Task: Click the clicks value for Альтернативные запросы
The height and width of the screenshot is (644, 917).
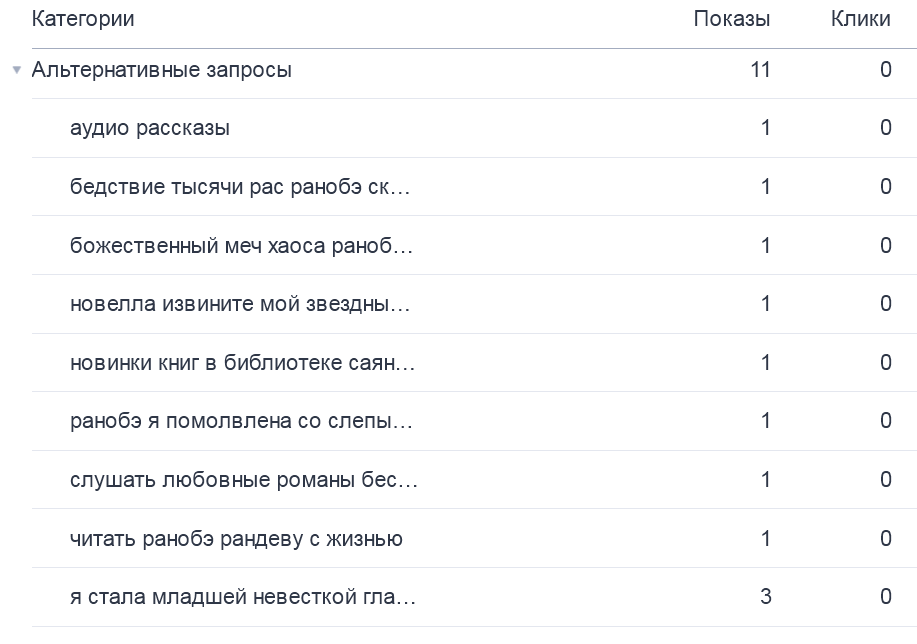Action: pyautogui.click(x=885, y=71)
